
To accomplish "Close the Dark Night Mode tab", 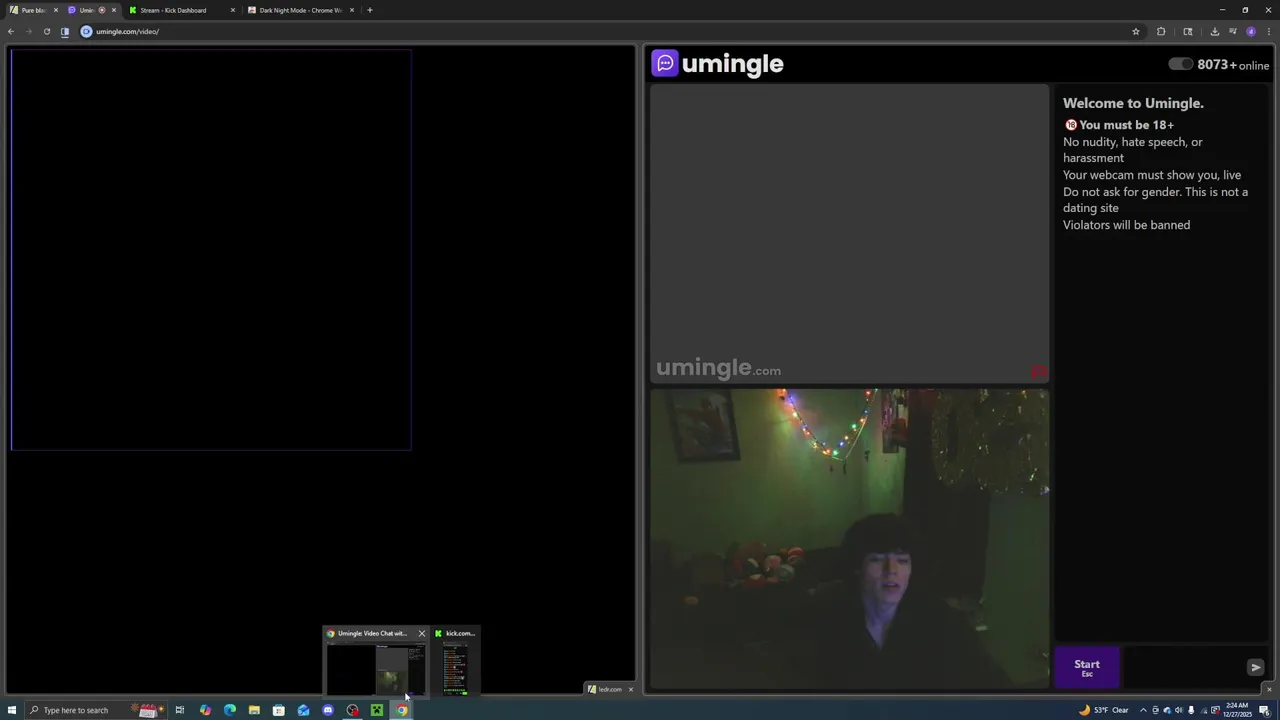I will pyautogui.click(x=352, y=10).
